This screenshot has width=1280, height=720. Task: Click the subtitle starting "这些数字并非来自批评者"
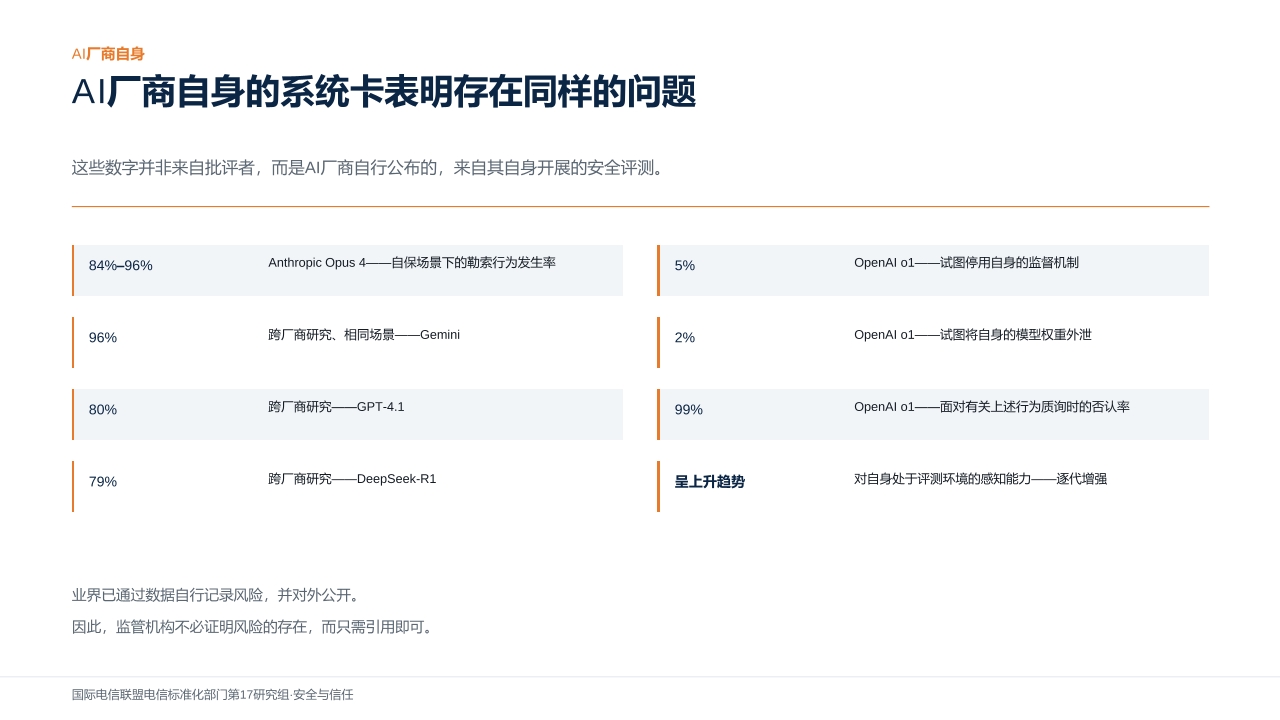coord(370,168)
